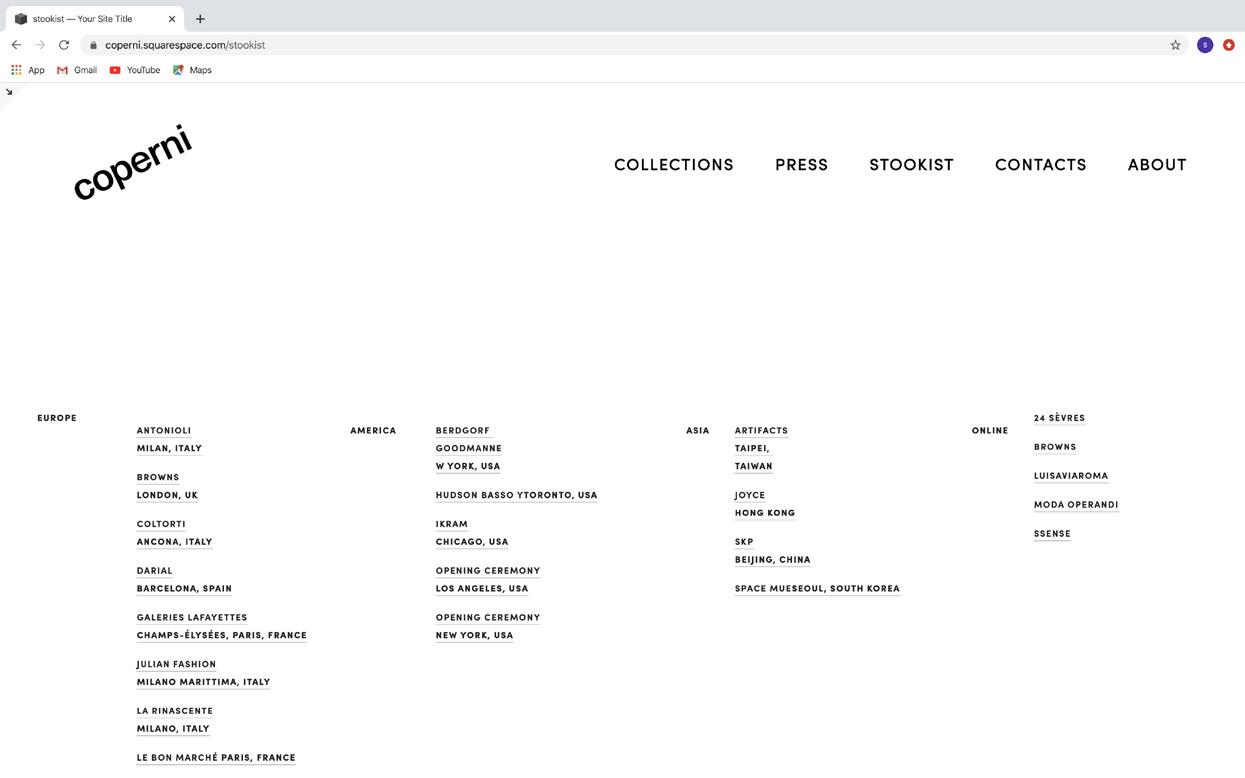Open the Antonioli stockist link

pos(164,431)
